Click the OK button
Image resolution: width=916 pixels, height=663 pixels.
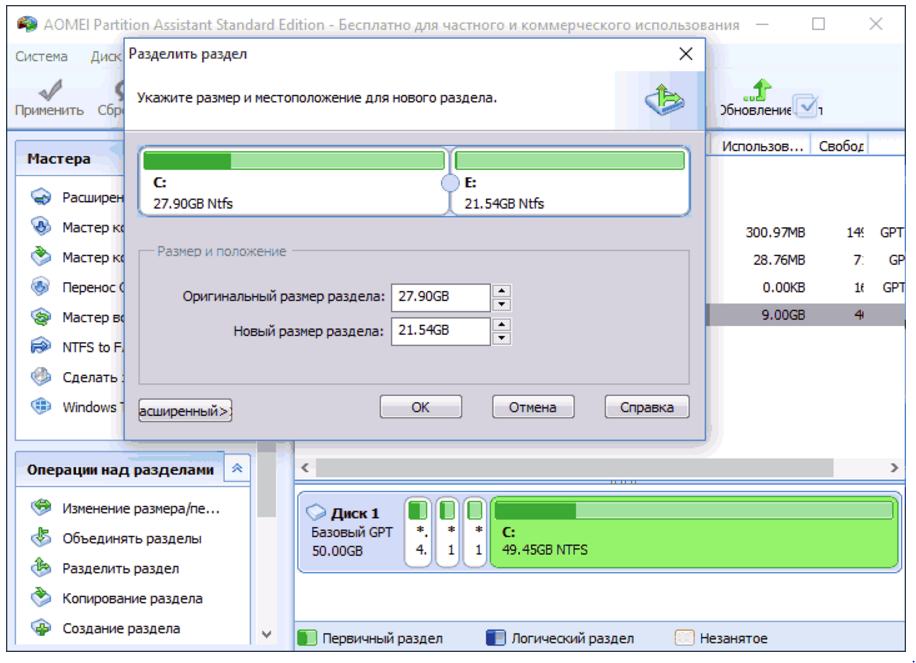(421, 407)
